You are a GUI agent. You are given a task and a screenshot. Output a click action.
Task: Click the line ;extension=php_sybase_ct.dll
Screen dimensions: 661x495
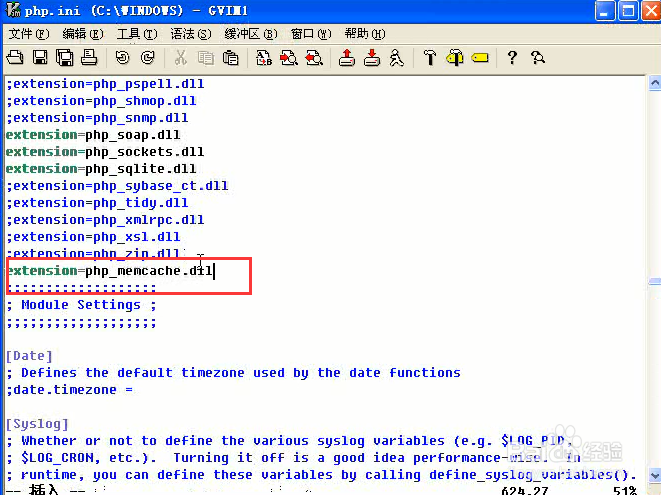pyautogui.click(x=117, y=186)
